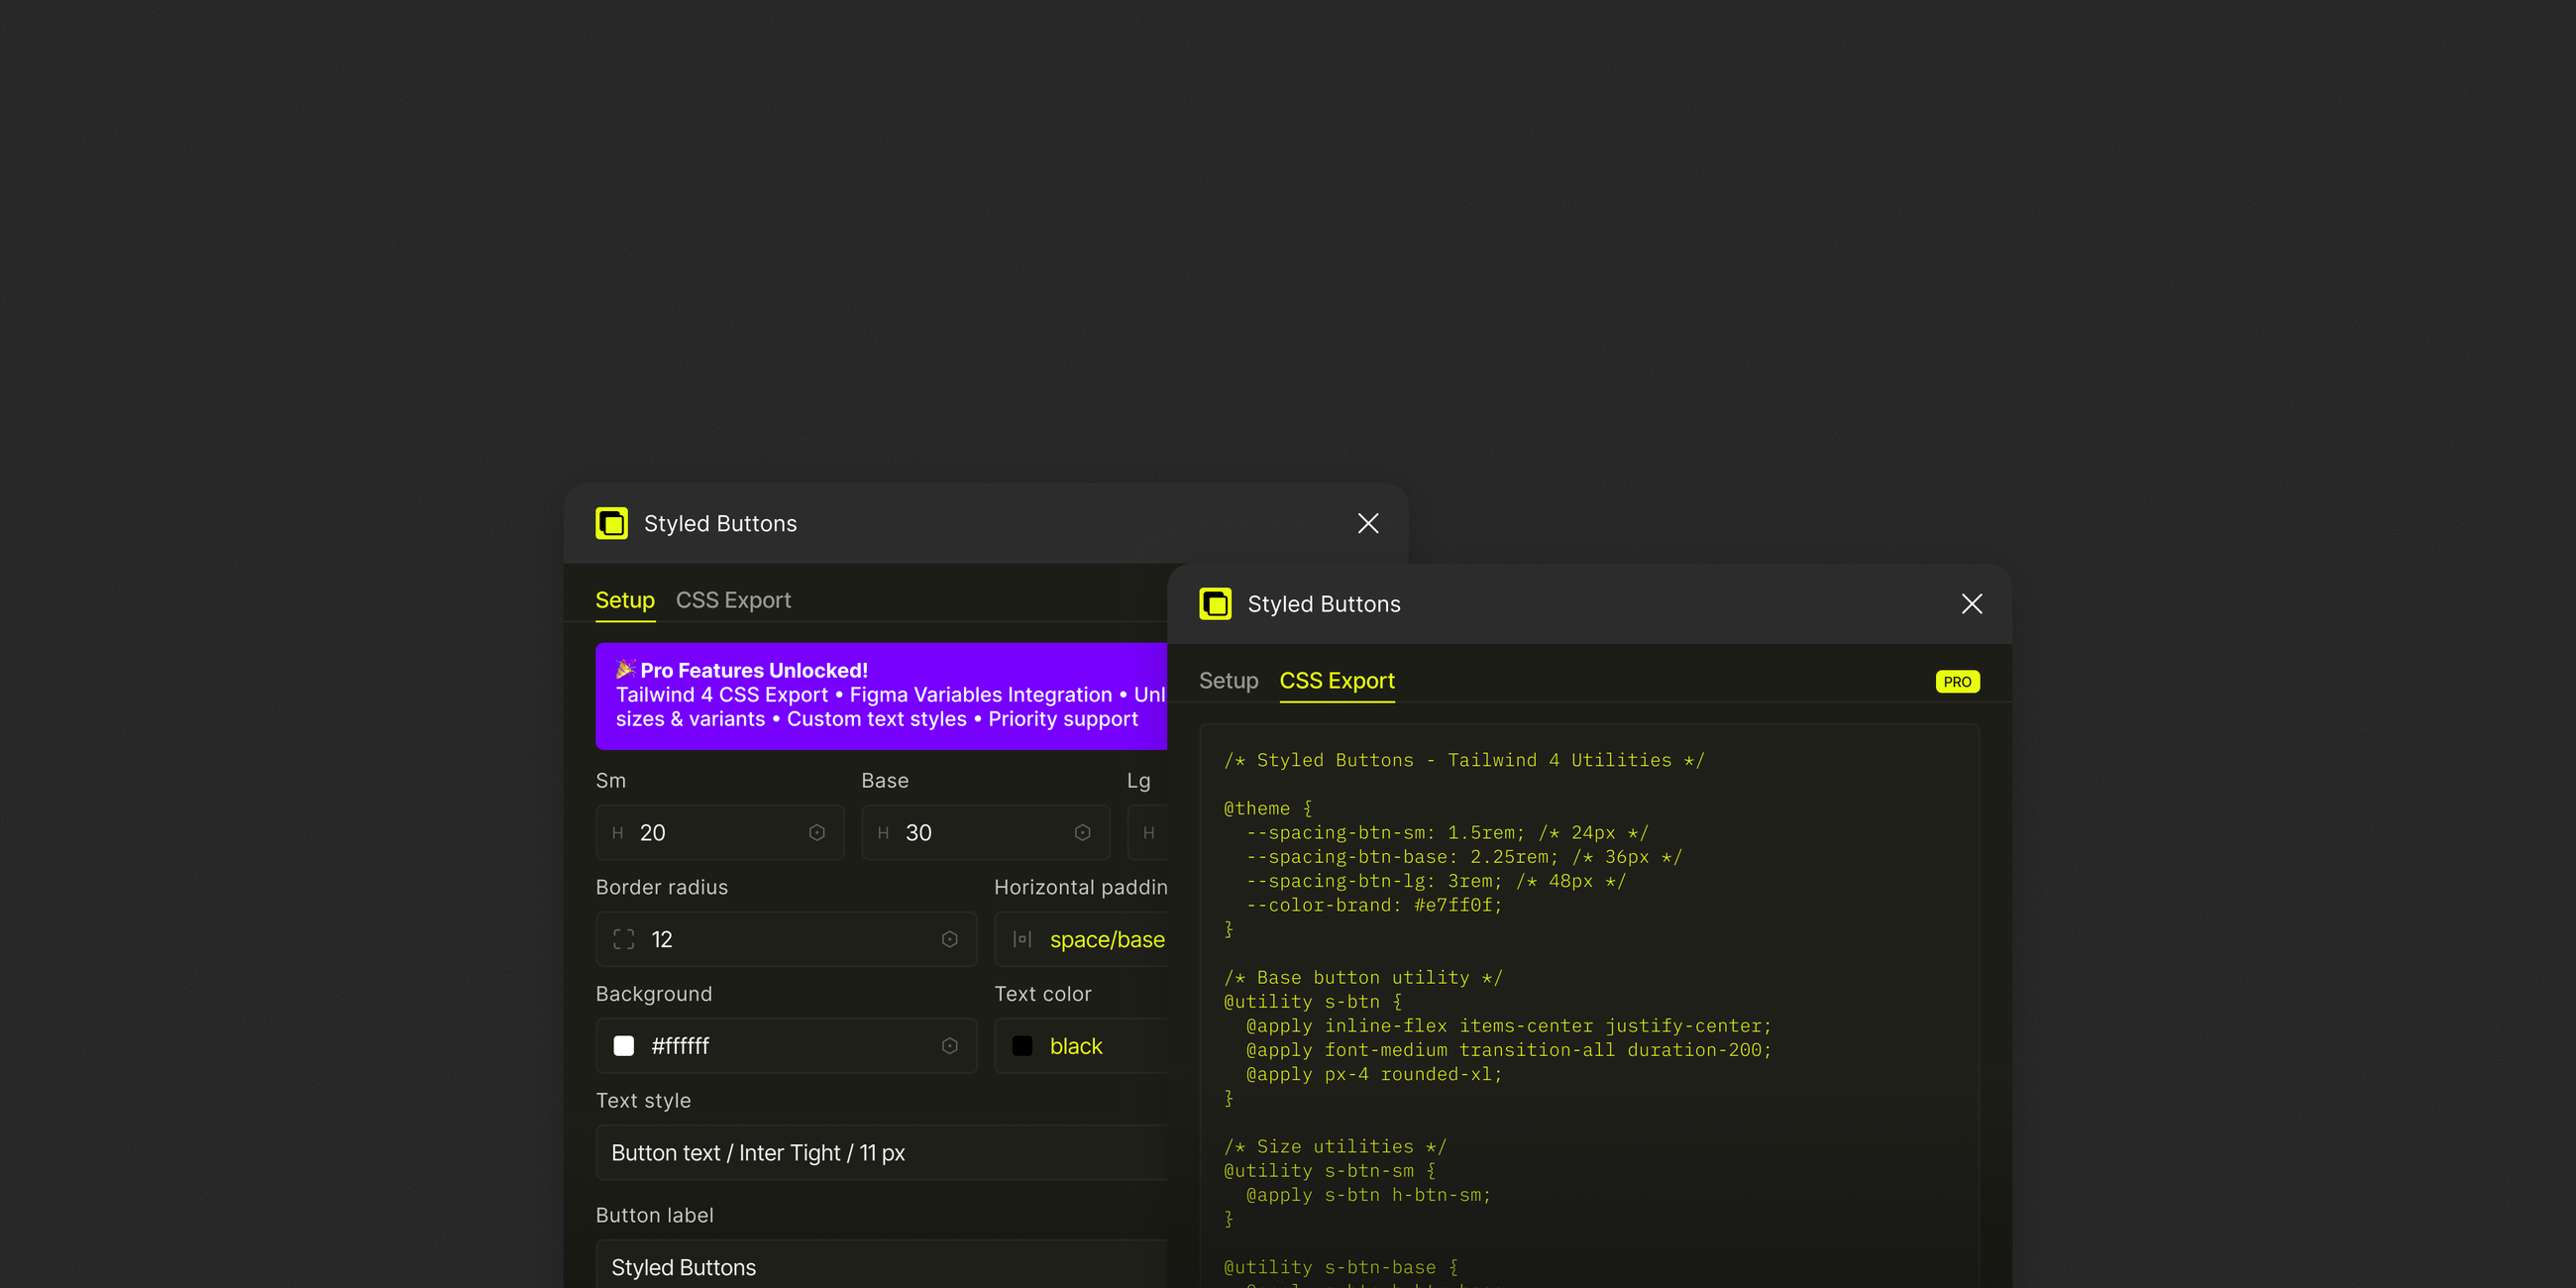The width and height of the screenshot is (2576, 1288).
Task: Click the Styled Buttons logo in the front window
Action: click(x=1215, y=604)
